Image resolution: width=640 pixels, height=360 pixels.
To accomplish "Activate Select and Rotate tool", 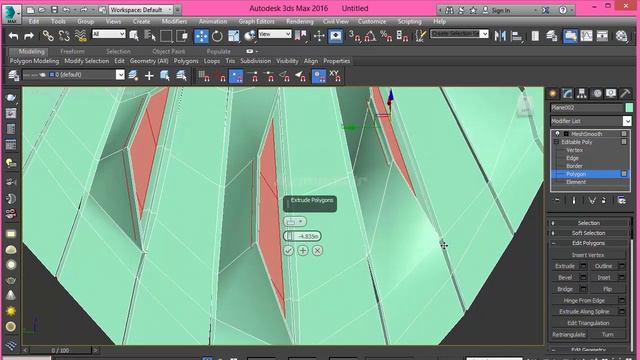I will tap(217, 36).
